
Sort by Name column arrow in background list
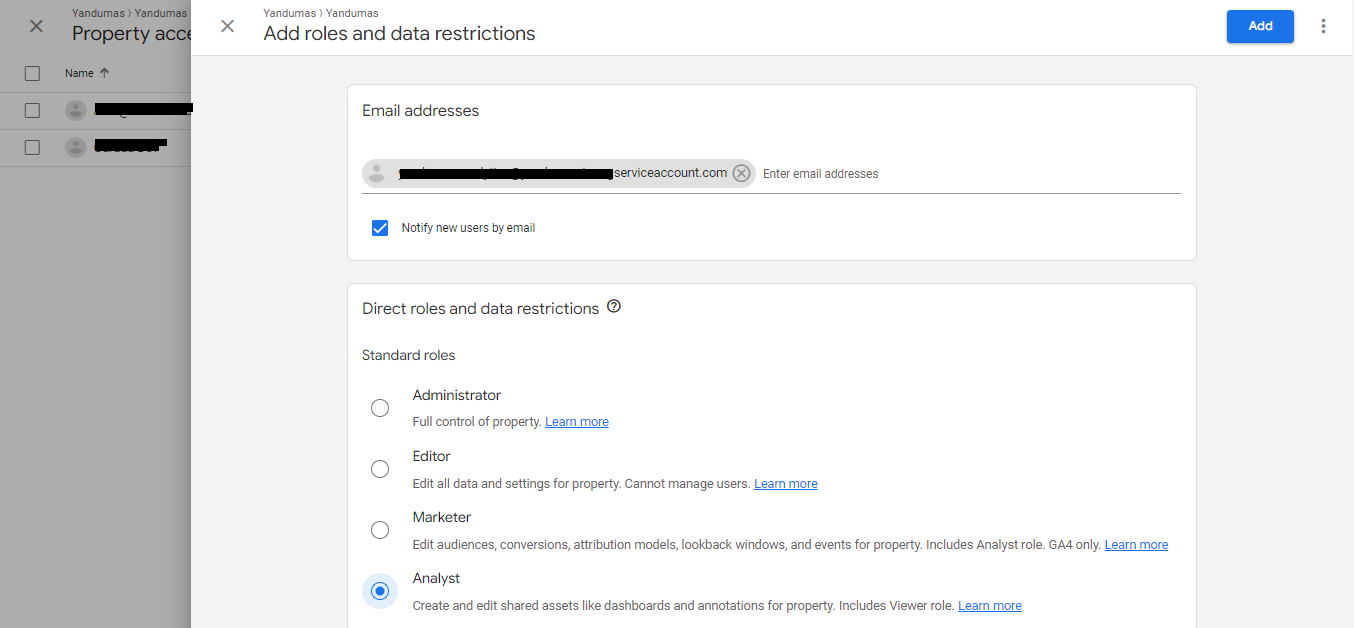tap(105, 73)
